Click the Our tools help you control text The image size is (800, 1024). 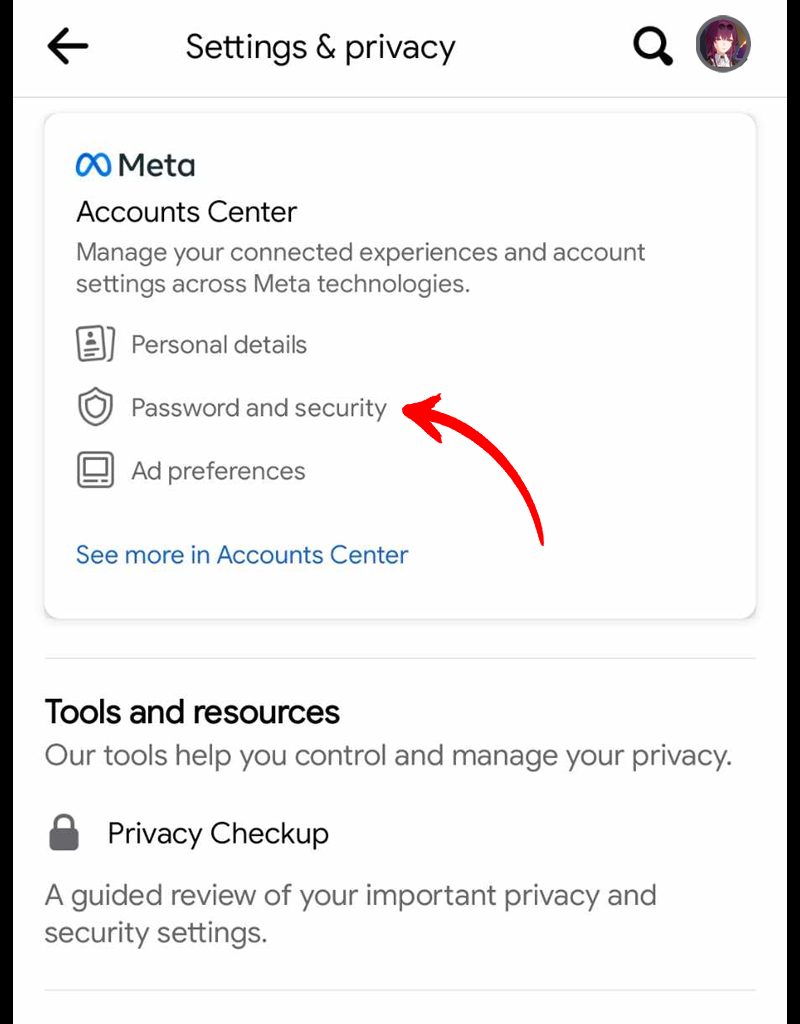coord(388,755)
